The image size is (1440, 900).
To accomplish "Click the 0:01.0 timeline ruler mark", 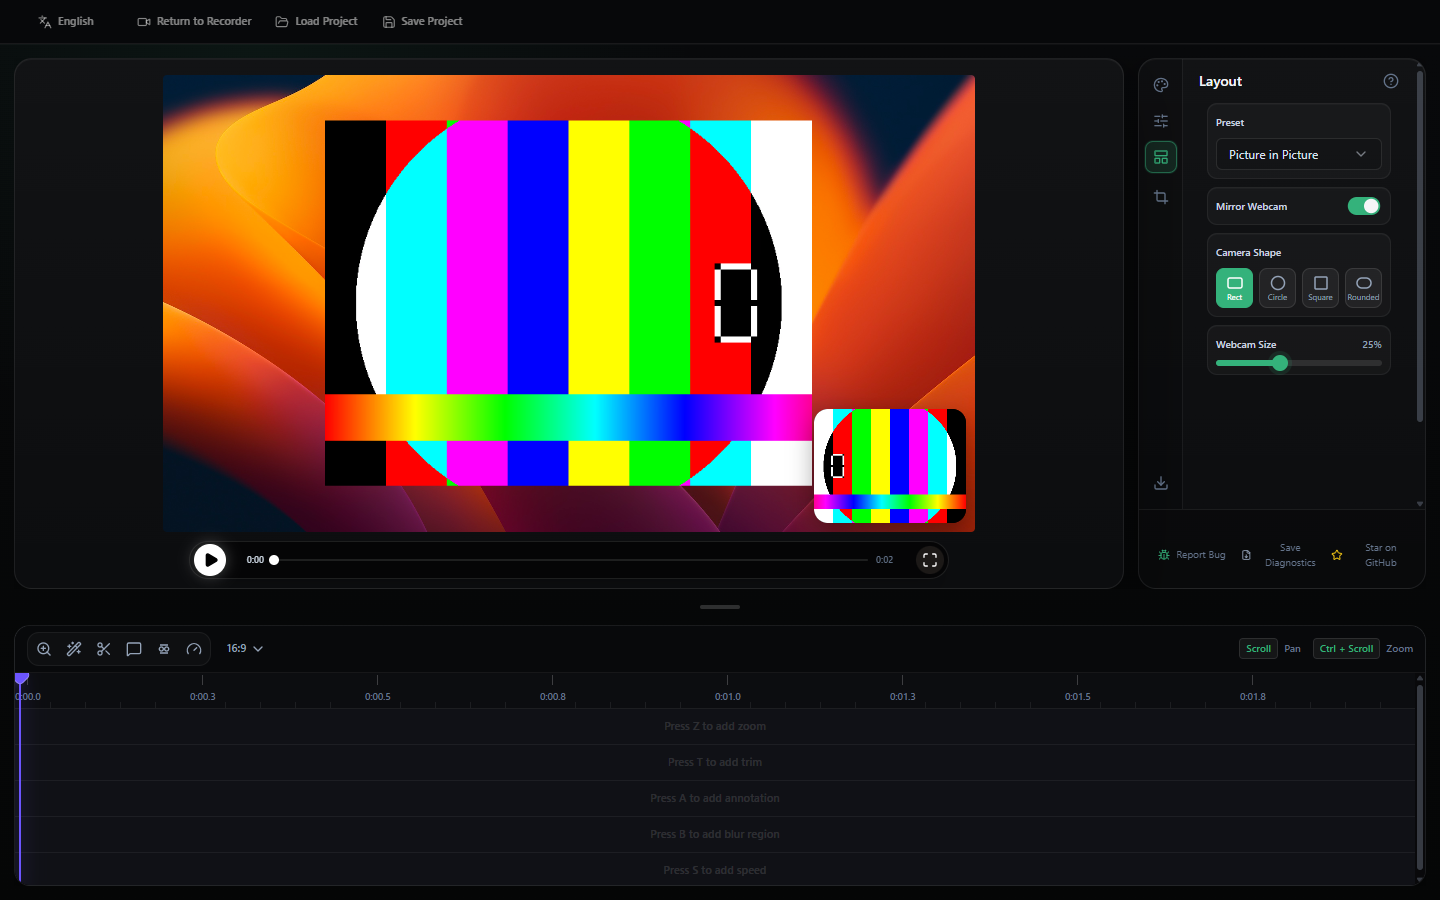I will (x=728, y=696).
